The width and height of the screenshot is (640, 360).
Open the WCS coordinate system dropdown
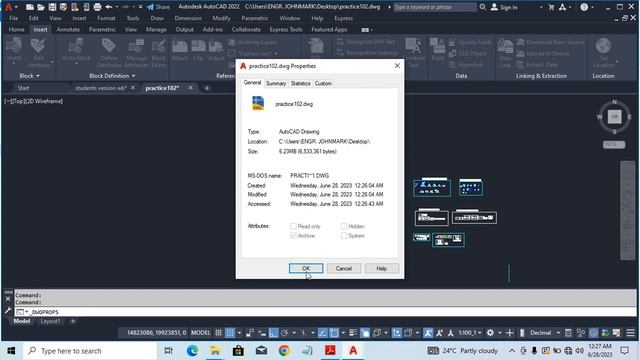coord(614,144)
